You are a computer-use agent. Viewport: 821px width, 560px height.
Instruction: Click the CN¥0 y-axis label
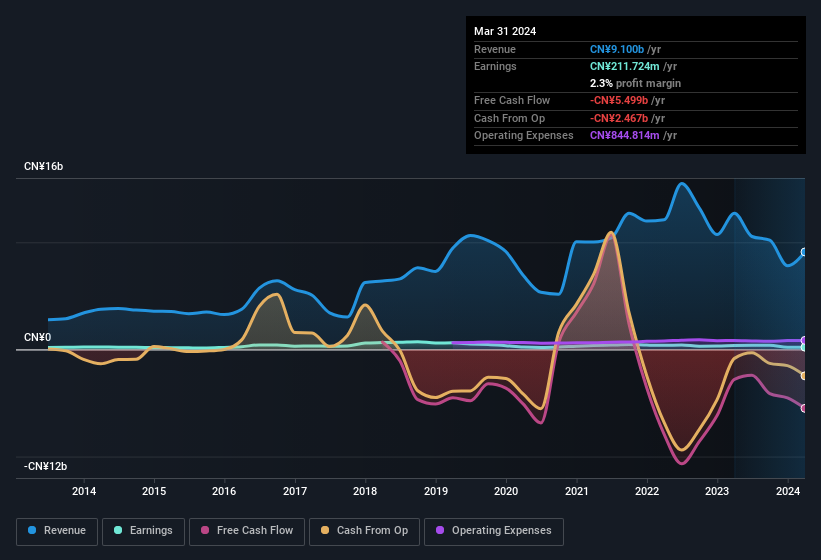click(x=38, y=338)
